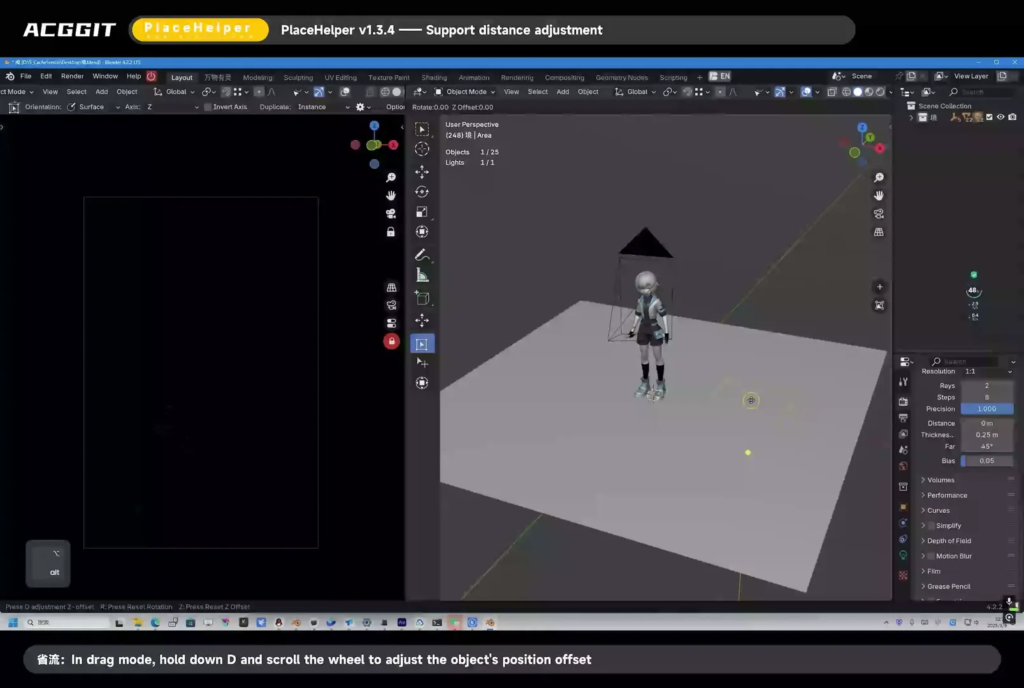Open the Axis Z dropdown

point(171,107)
